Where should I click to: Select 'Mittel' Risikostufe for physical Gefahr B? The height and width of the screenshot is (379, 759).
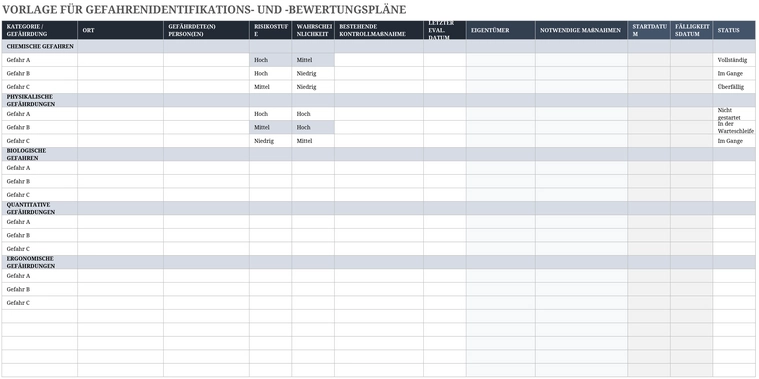271,127
